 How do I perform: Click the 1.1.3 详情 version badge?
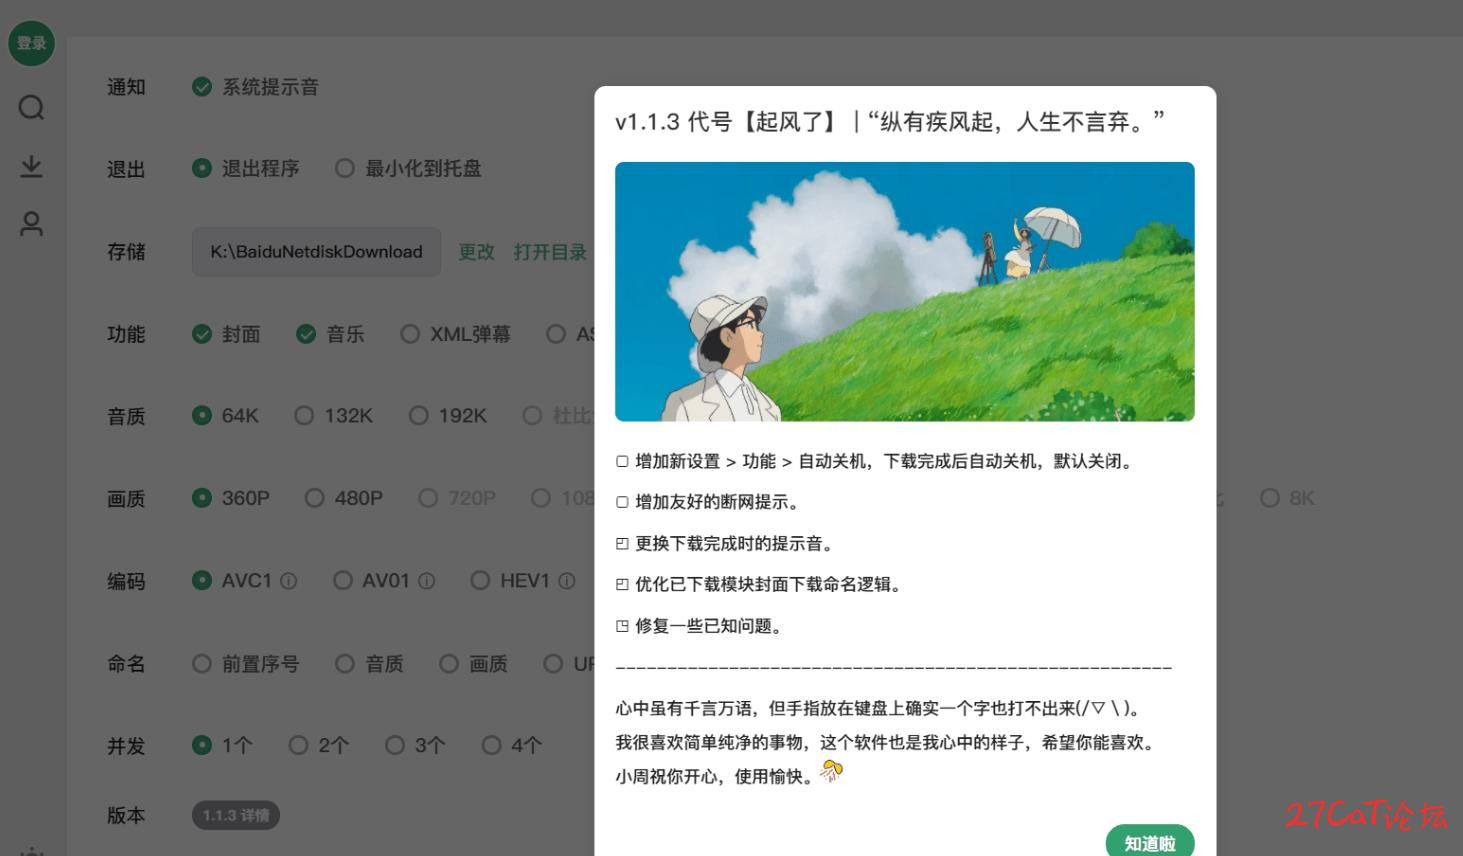click(236, 815)
